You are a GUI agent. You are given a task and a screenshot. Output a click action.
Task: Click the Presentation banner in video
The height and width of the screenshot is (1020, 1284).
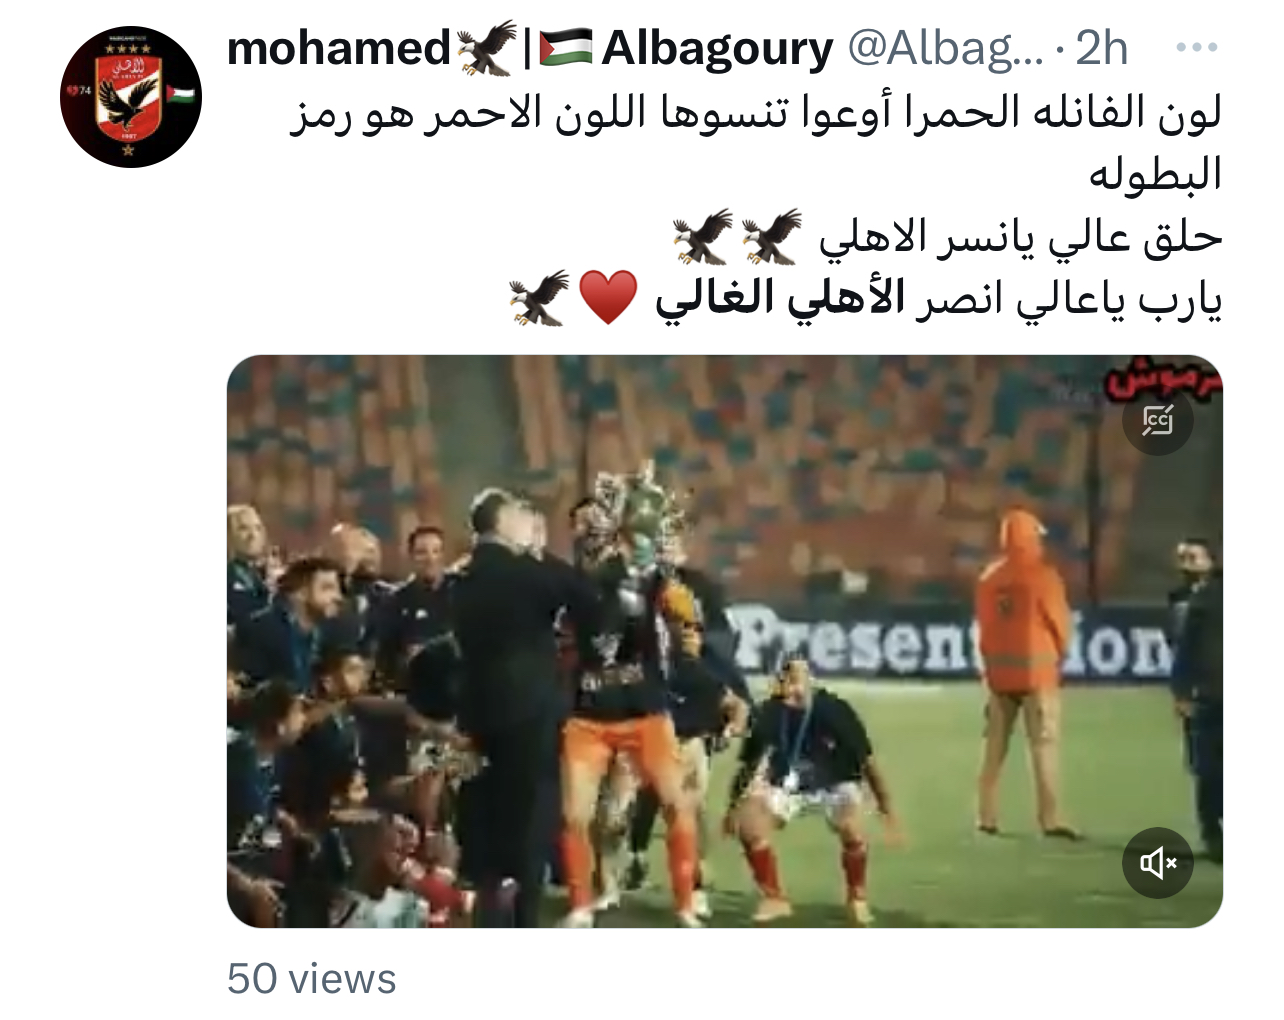coord(950,640)
